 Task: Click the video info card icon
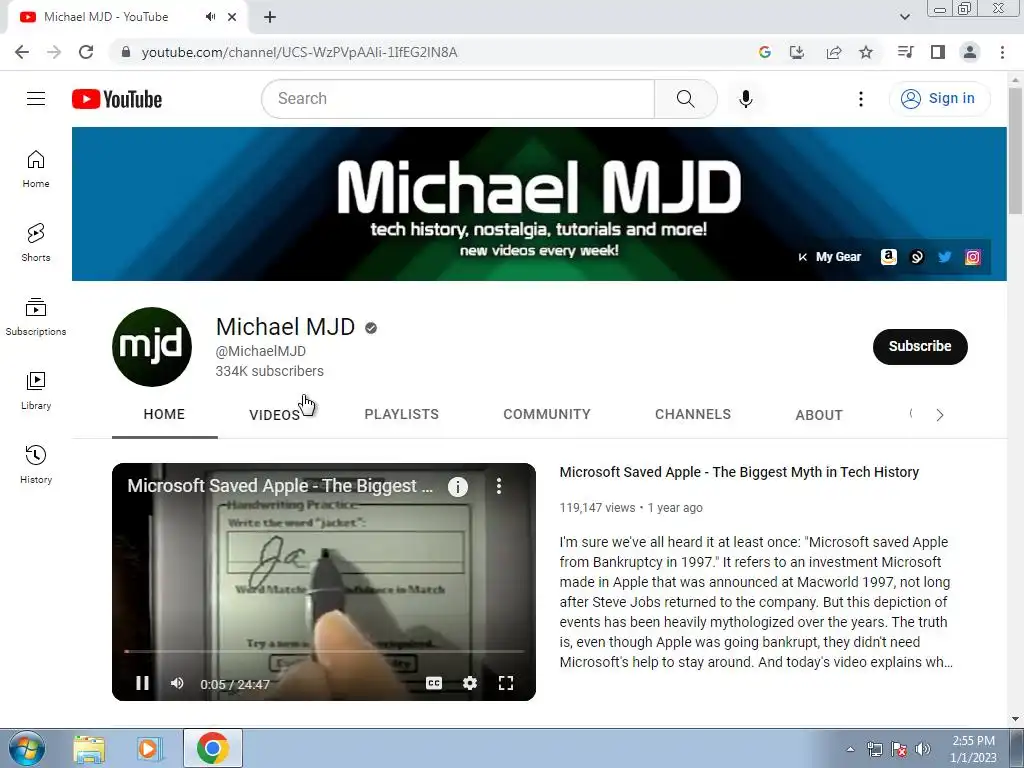[458, 486]
